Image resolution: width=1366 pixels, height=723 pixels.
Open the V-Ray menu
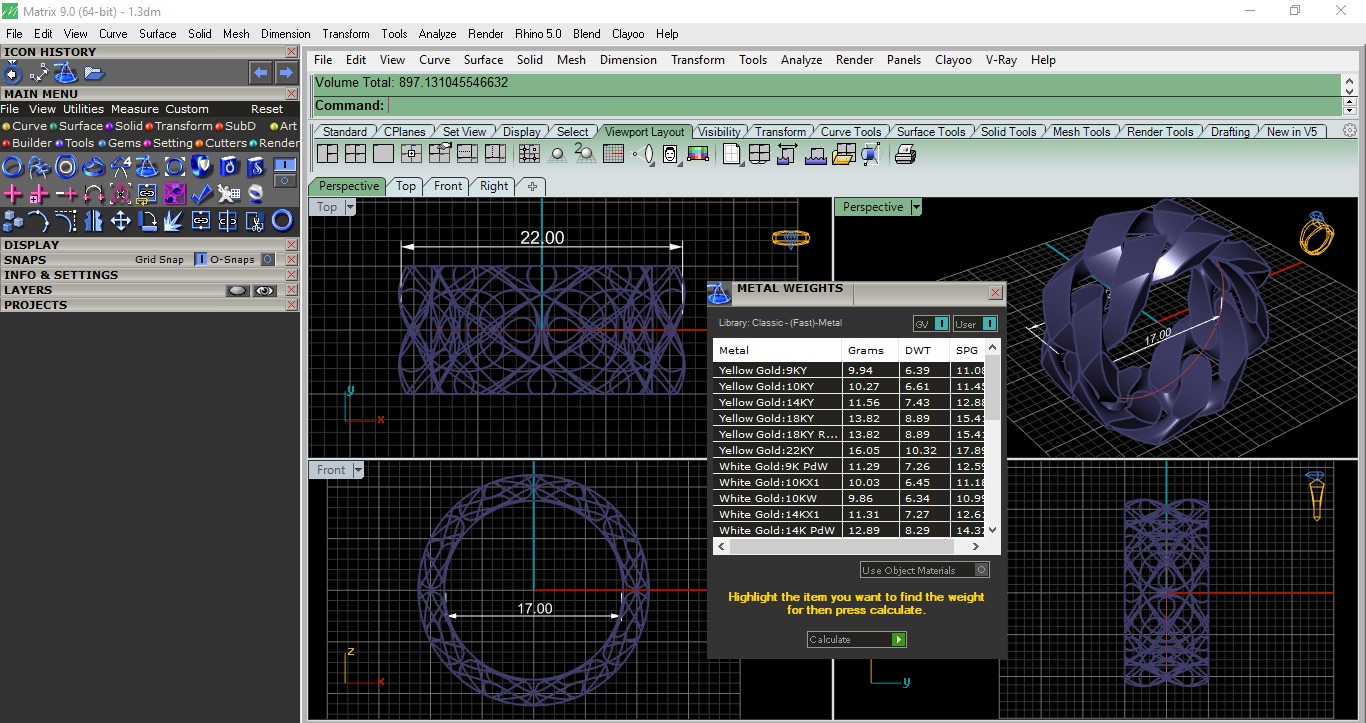1001,60
